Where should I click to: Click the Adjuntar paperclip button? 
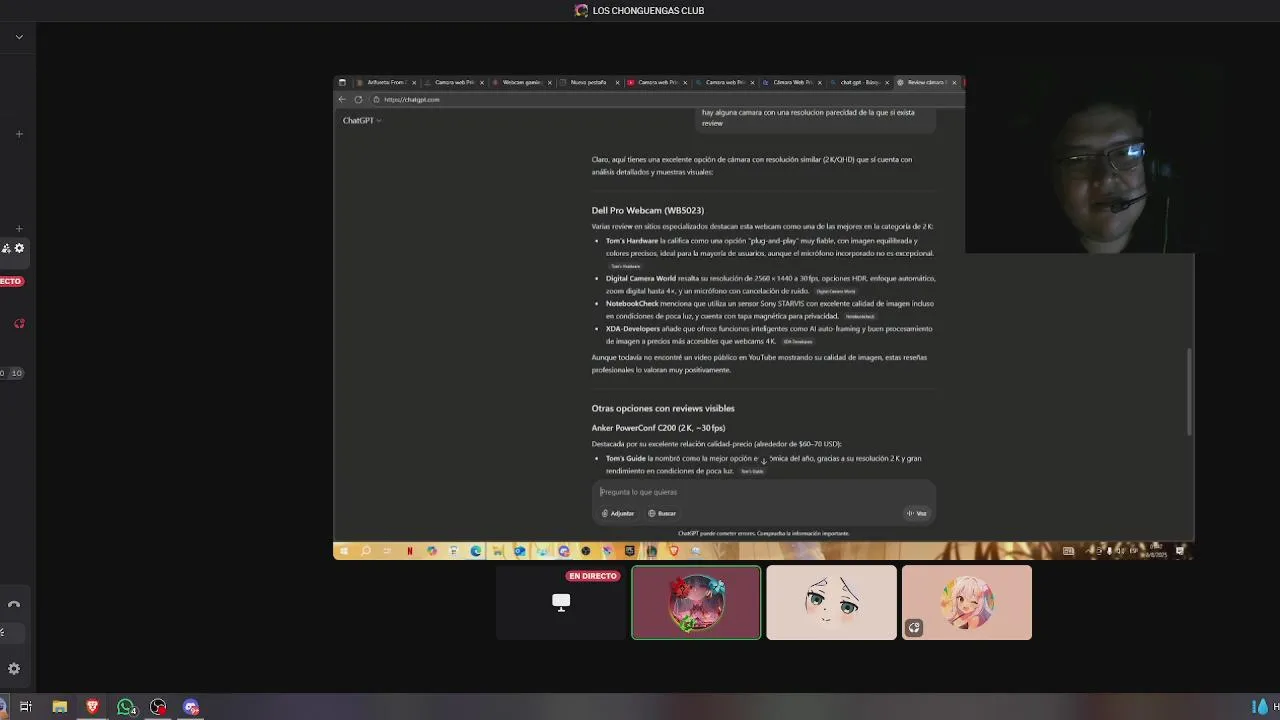618,513
